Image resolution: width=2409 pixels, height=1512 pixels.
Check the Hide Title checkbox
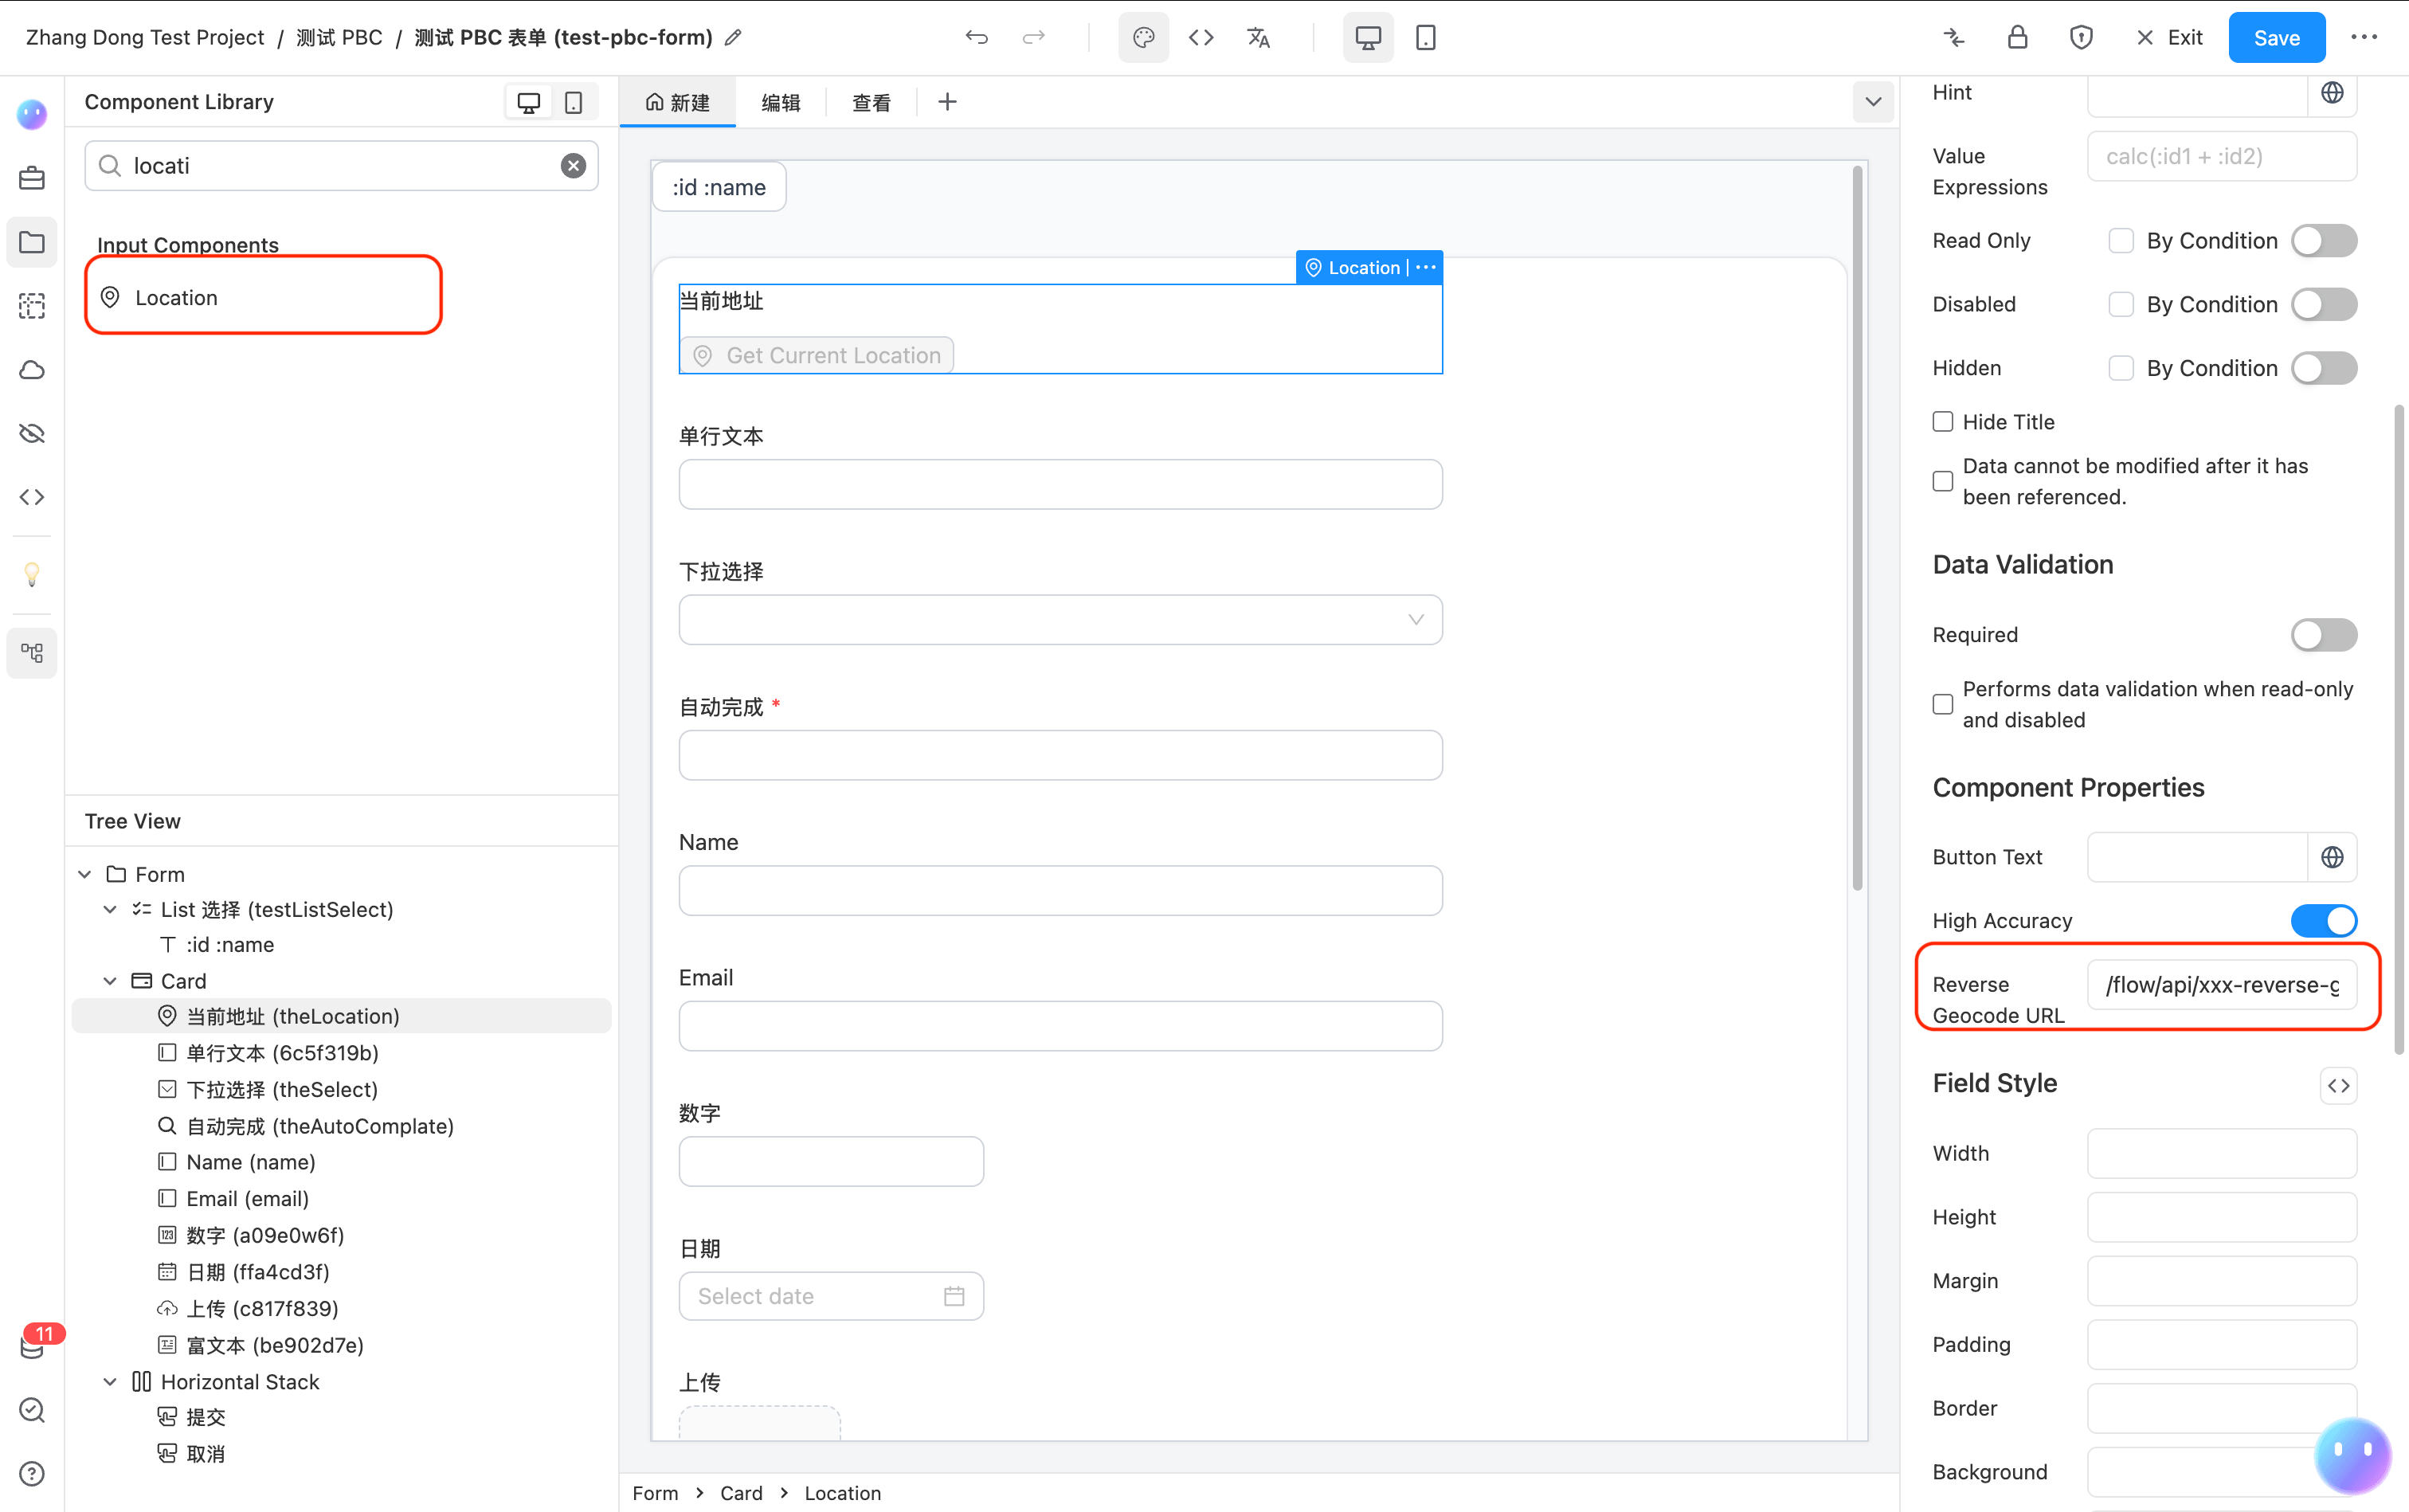[1942, 422]
